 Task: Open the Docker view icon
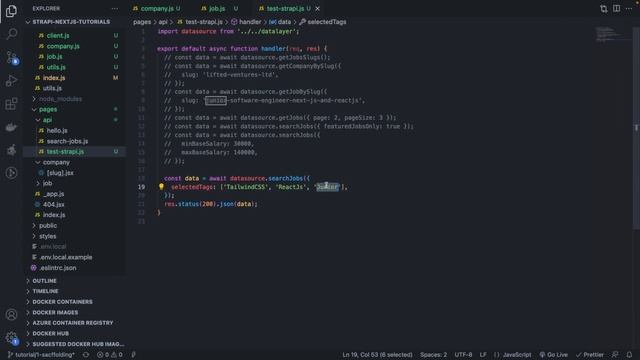click(x=11, y=127)
